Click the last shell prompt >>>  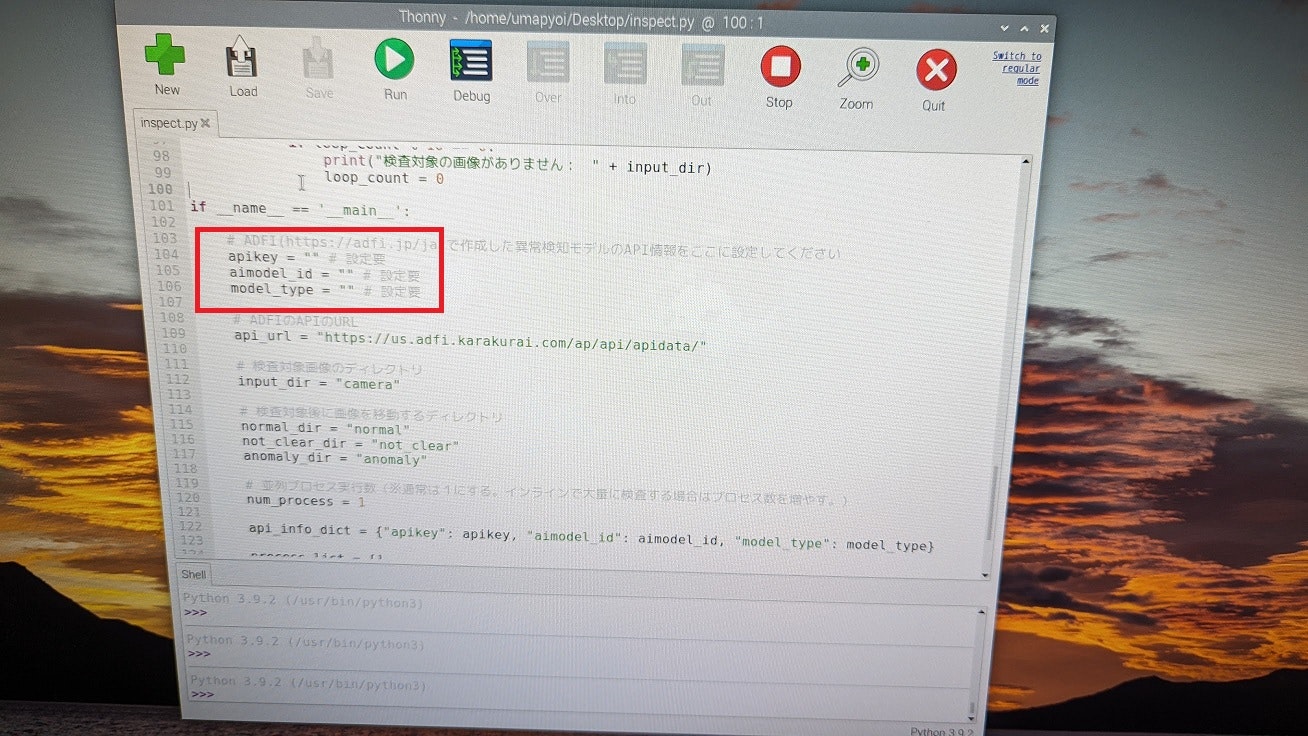point(202,694)
